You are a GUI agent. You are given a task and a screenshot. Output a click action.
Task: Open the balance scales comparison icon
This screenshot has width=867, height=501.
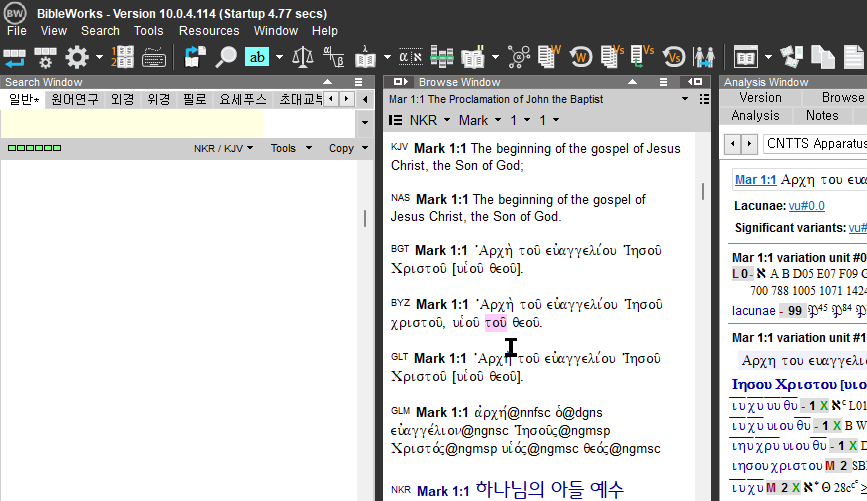click(302, 57)
